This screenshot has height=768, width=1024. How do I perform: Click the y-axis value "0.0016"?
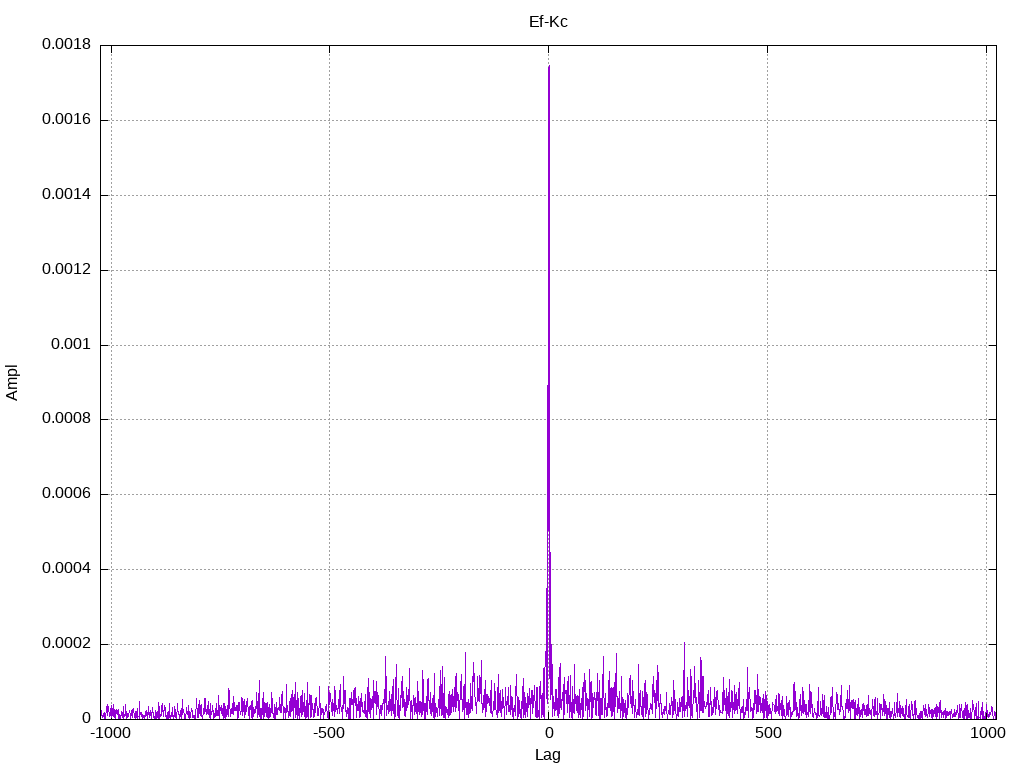click(67, 120)
